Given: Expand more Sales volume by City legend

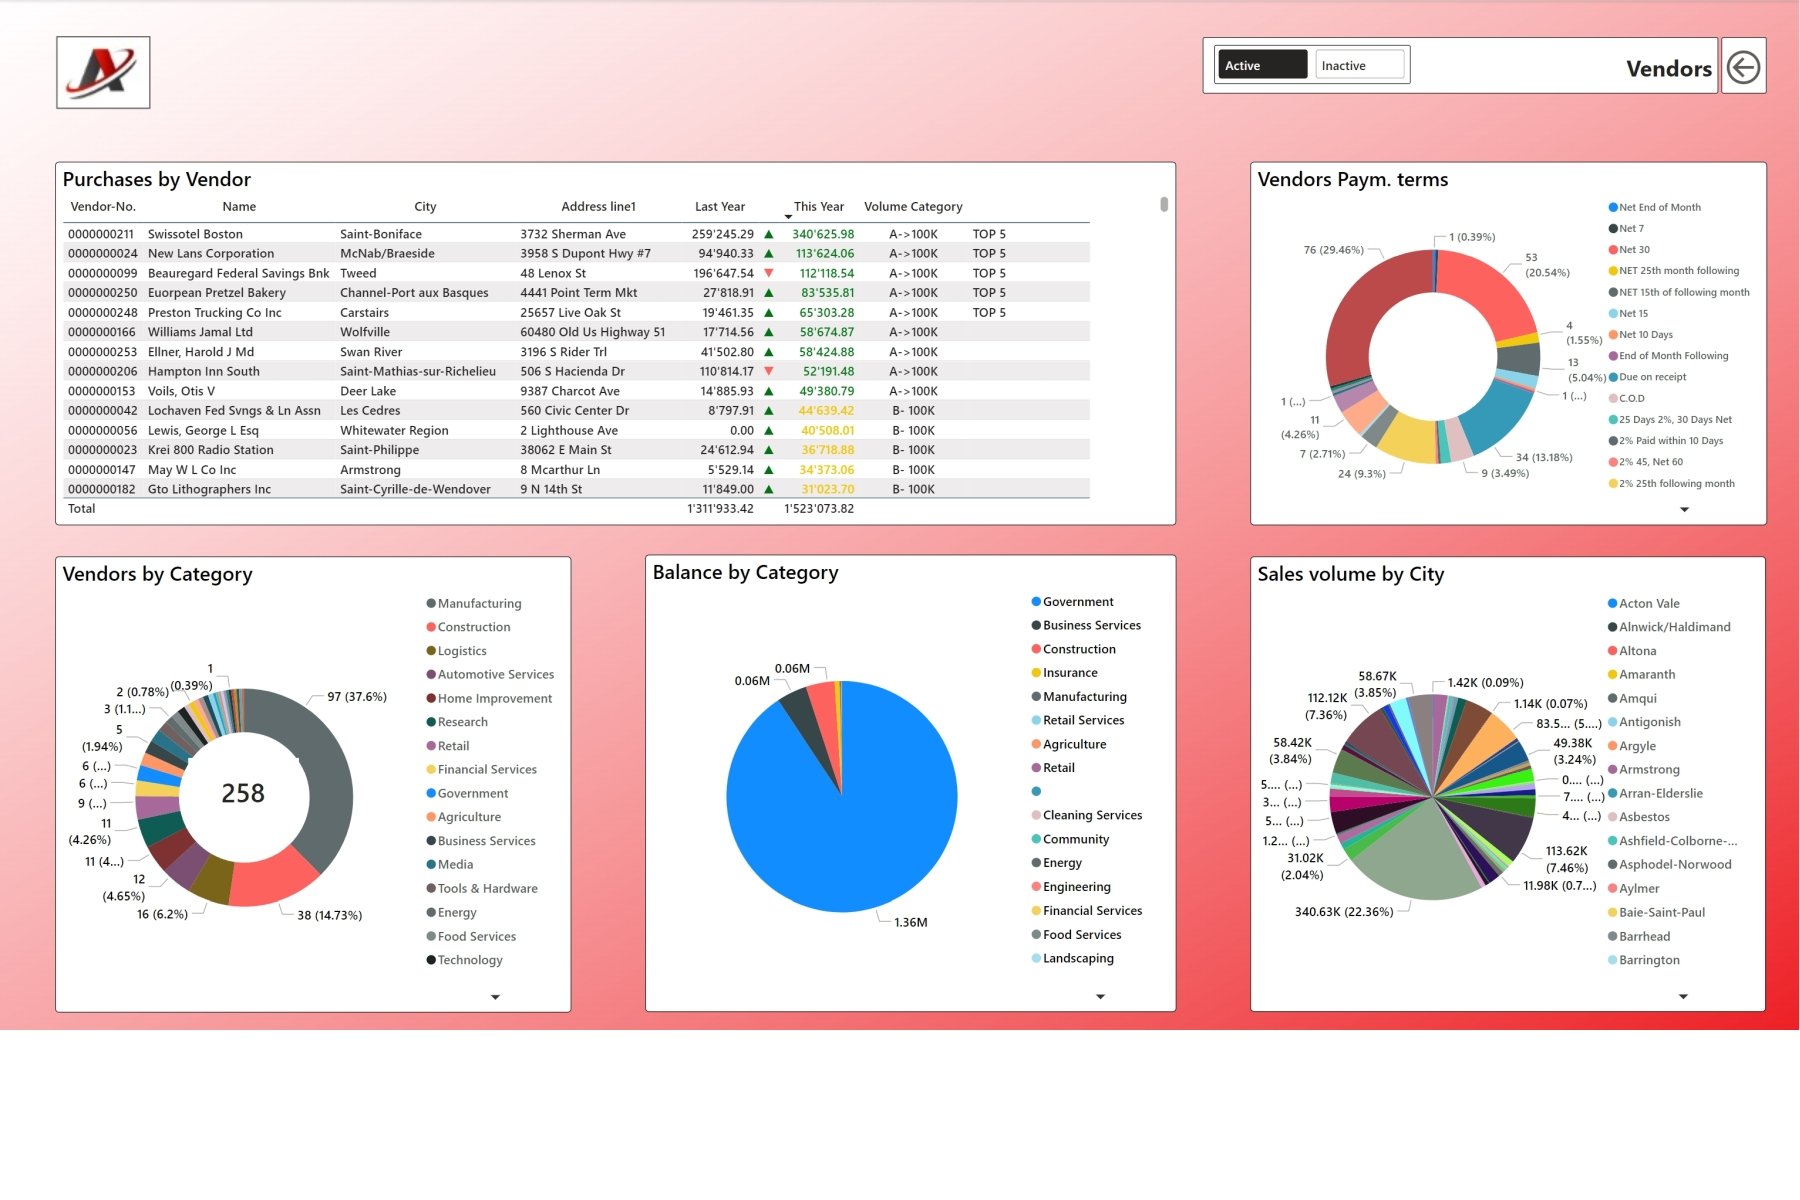Looking at the screenshot, I should [x=1683, y=996].
